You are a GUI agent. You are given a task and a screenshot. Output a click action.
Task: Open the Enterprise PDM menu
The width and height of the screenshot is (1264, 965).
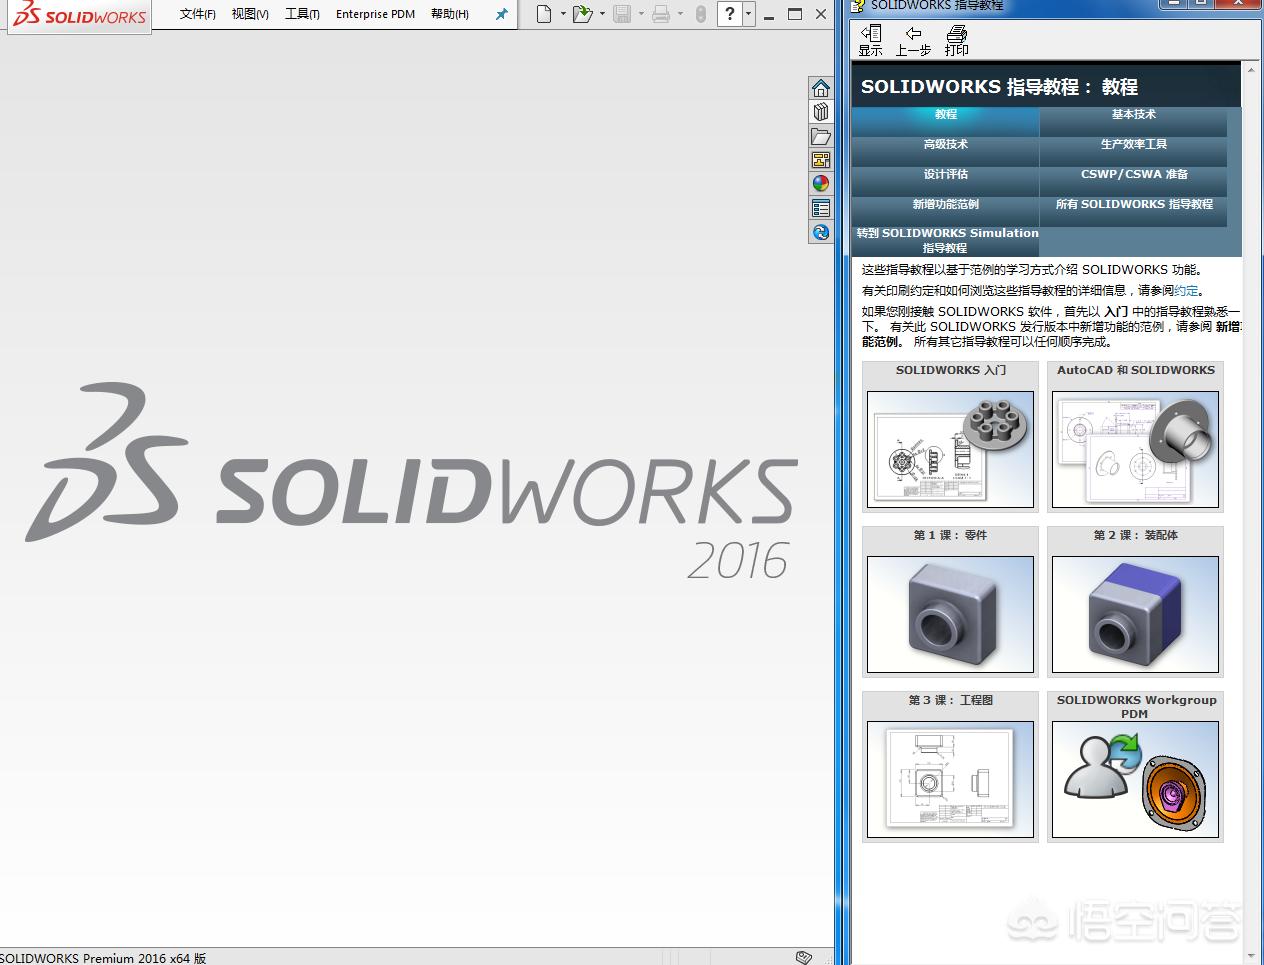[375, 14]
